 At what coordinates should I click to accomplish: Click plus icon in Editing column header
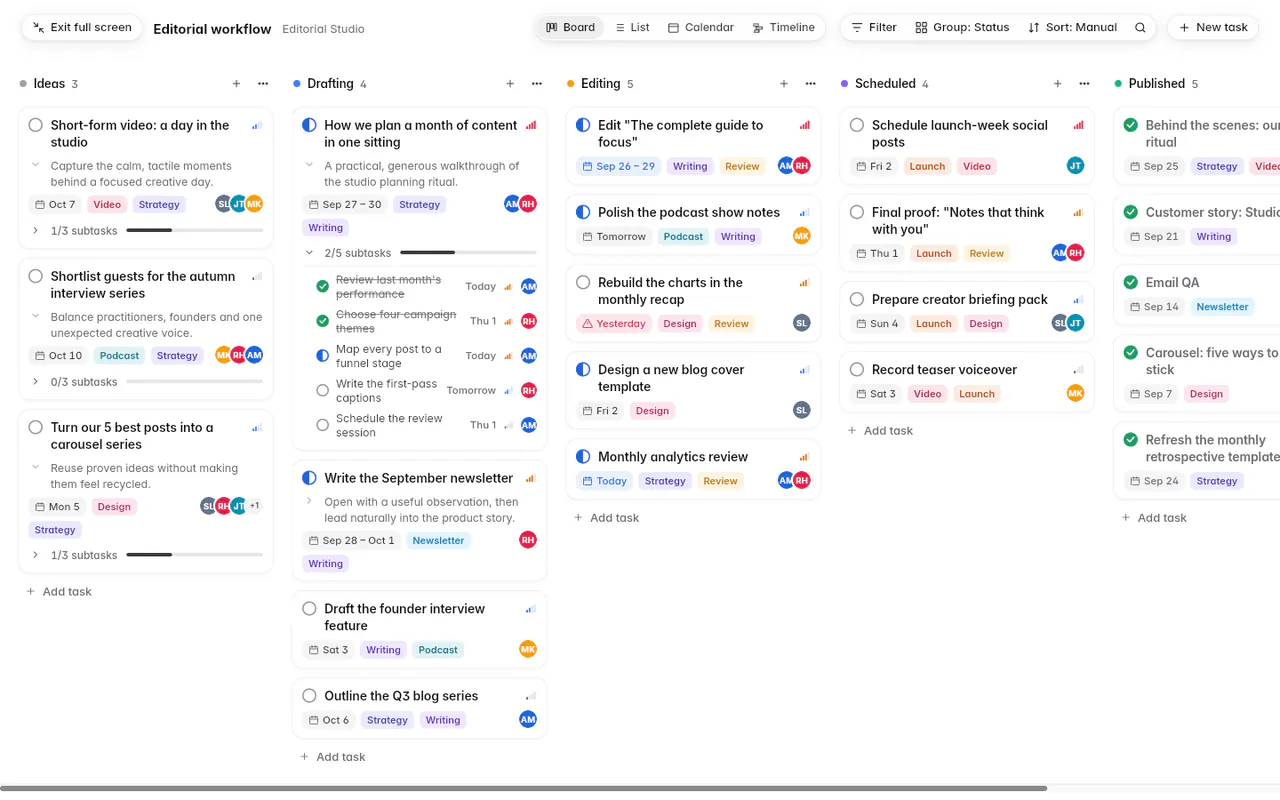(x=784, y=84)
